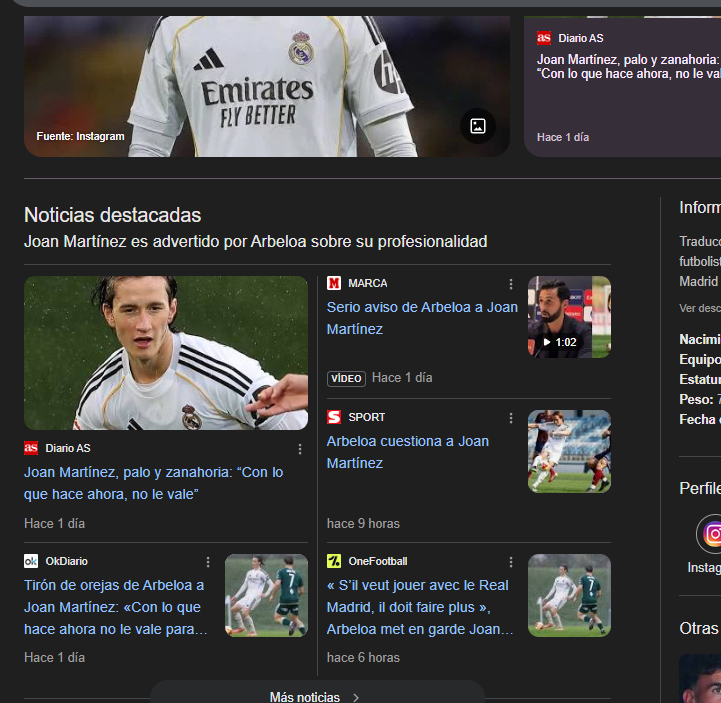
Task: Open the three-dot menu for MARCA article
Action: (x=511, y=284)
